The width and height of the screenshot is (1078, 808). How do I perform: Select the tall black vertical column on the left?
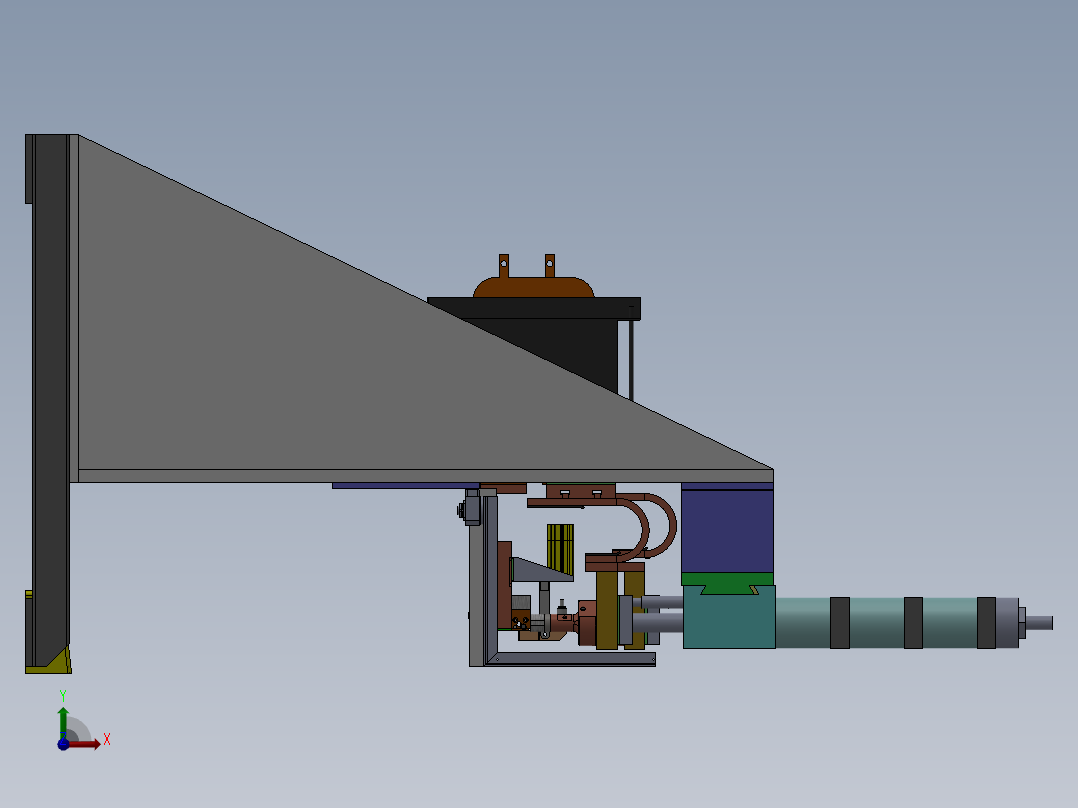(50, 399)
